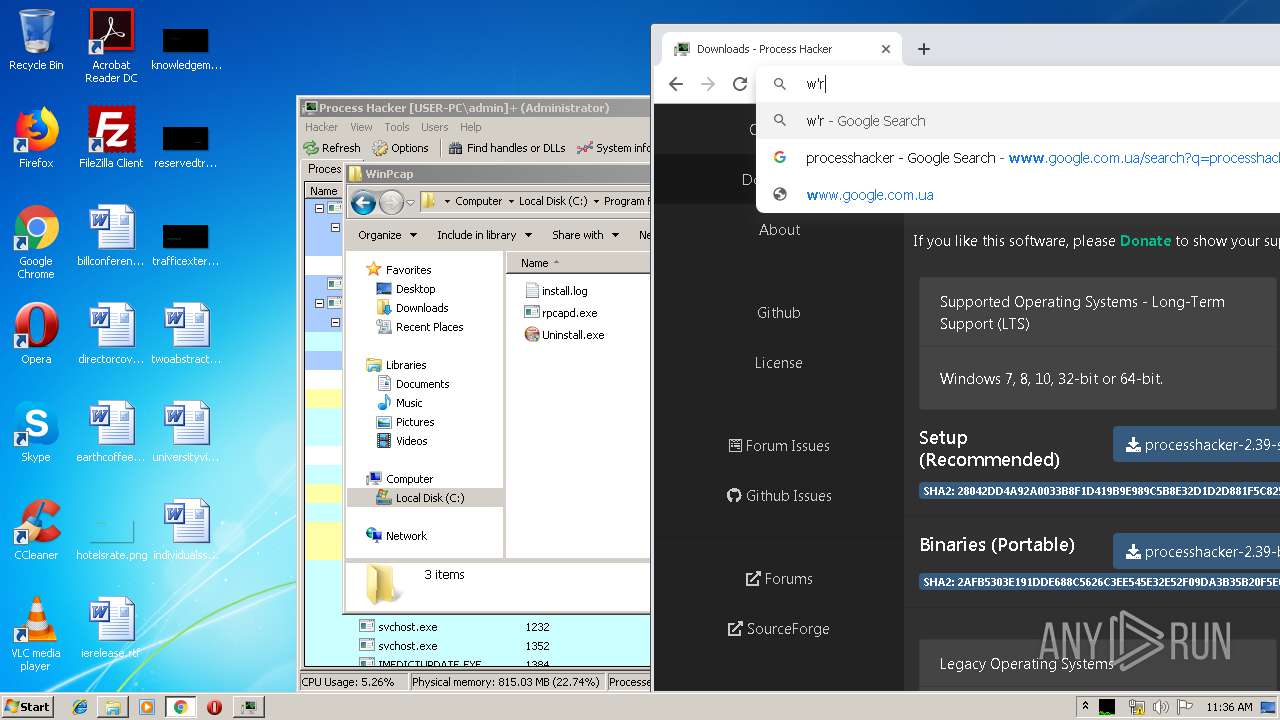Screen dimensions: 1280x720
Task: Launch FileZilla Client desktop shortcut
Action: [x=111, y=138]
